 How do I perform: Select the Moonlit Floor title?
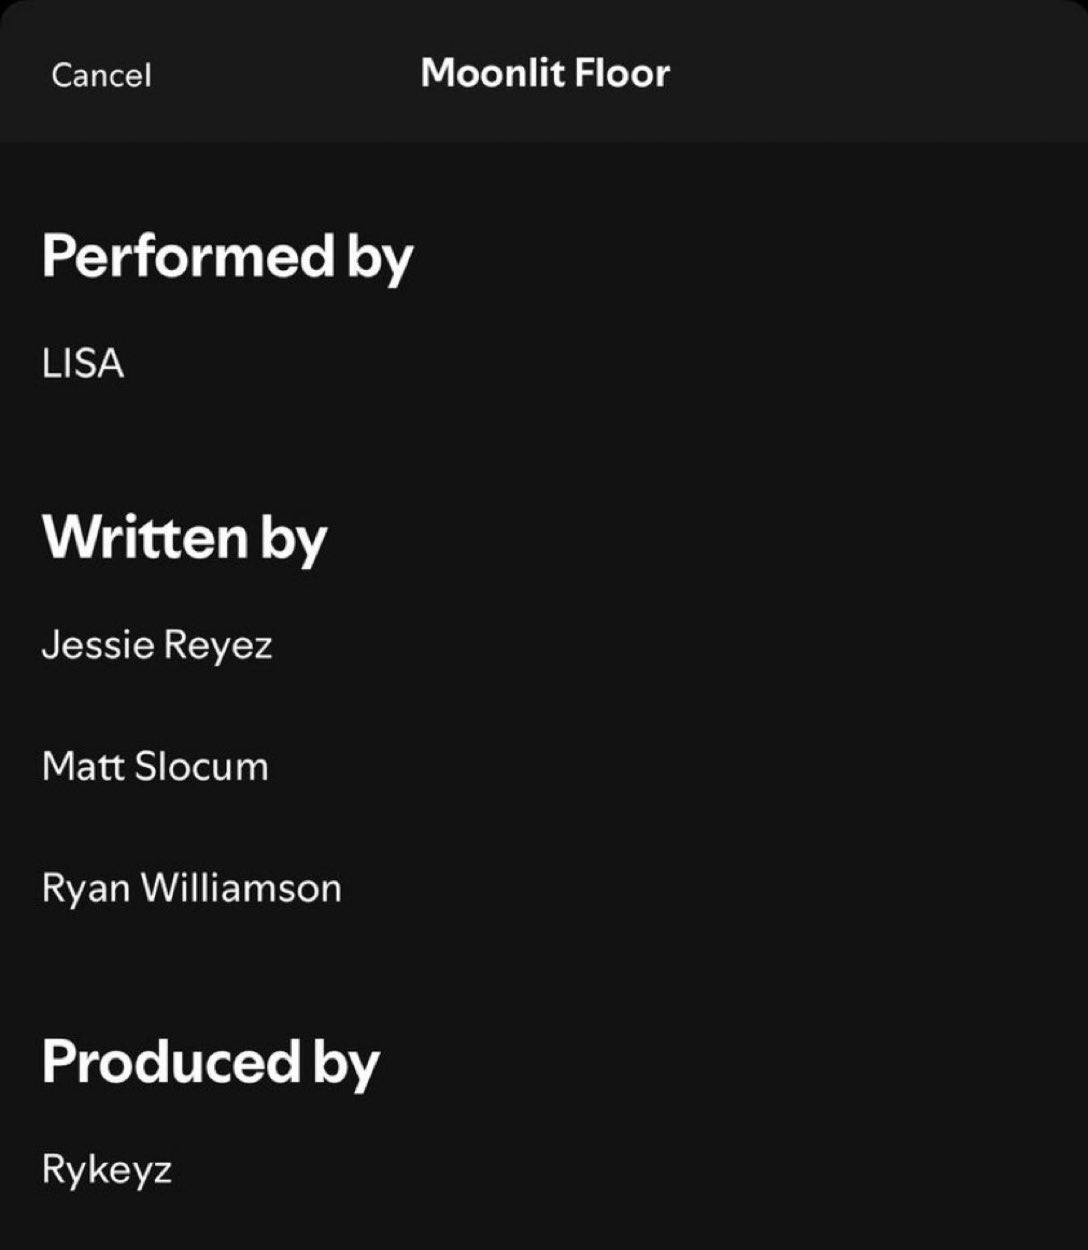tap(545, 73)
